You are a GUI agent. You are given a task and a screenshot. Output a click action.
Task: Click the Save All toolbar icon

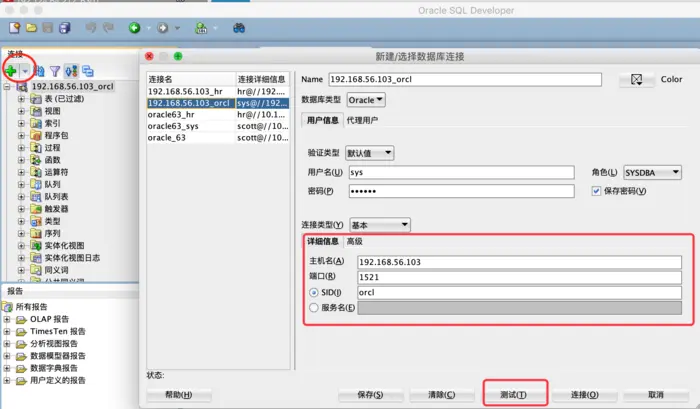(65, 28)
